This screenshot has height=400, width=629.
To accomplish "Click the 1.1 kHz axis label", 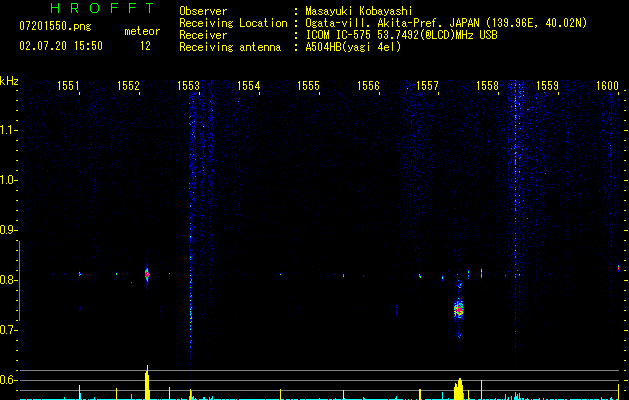I will click(x=8, y=130).
